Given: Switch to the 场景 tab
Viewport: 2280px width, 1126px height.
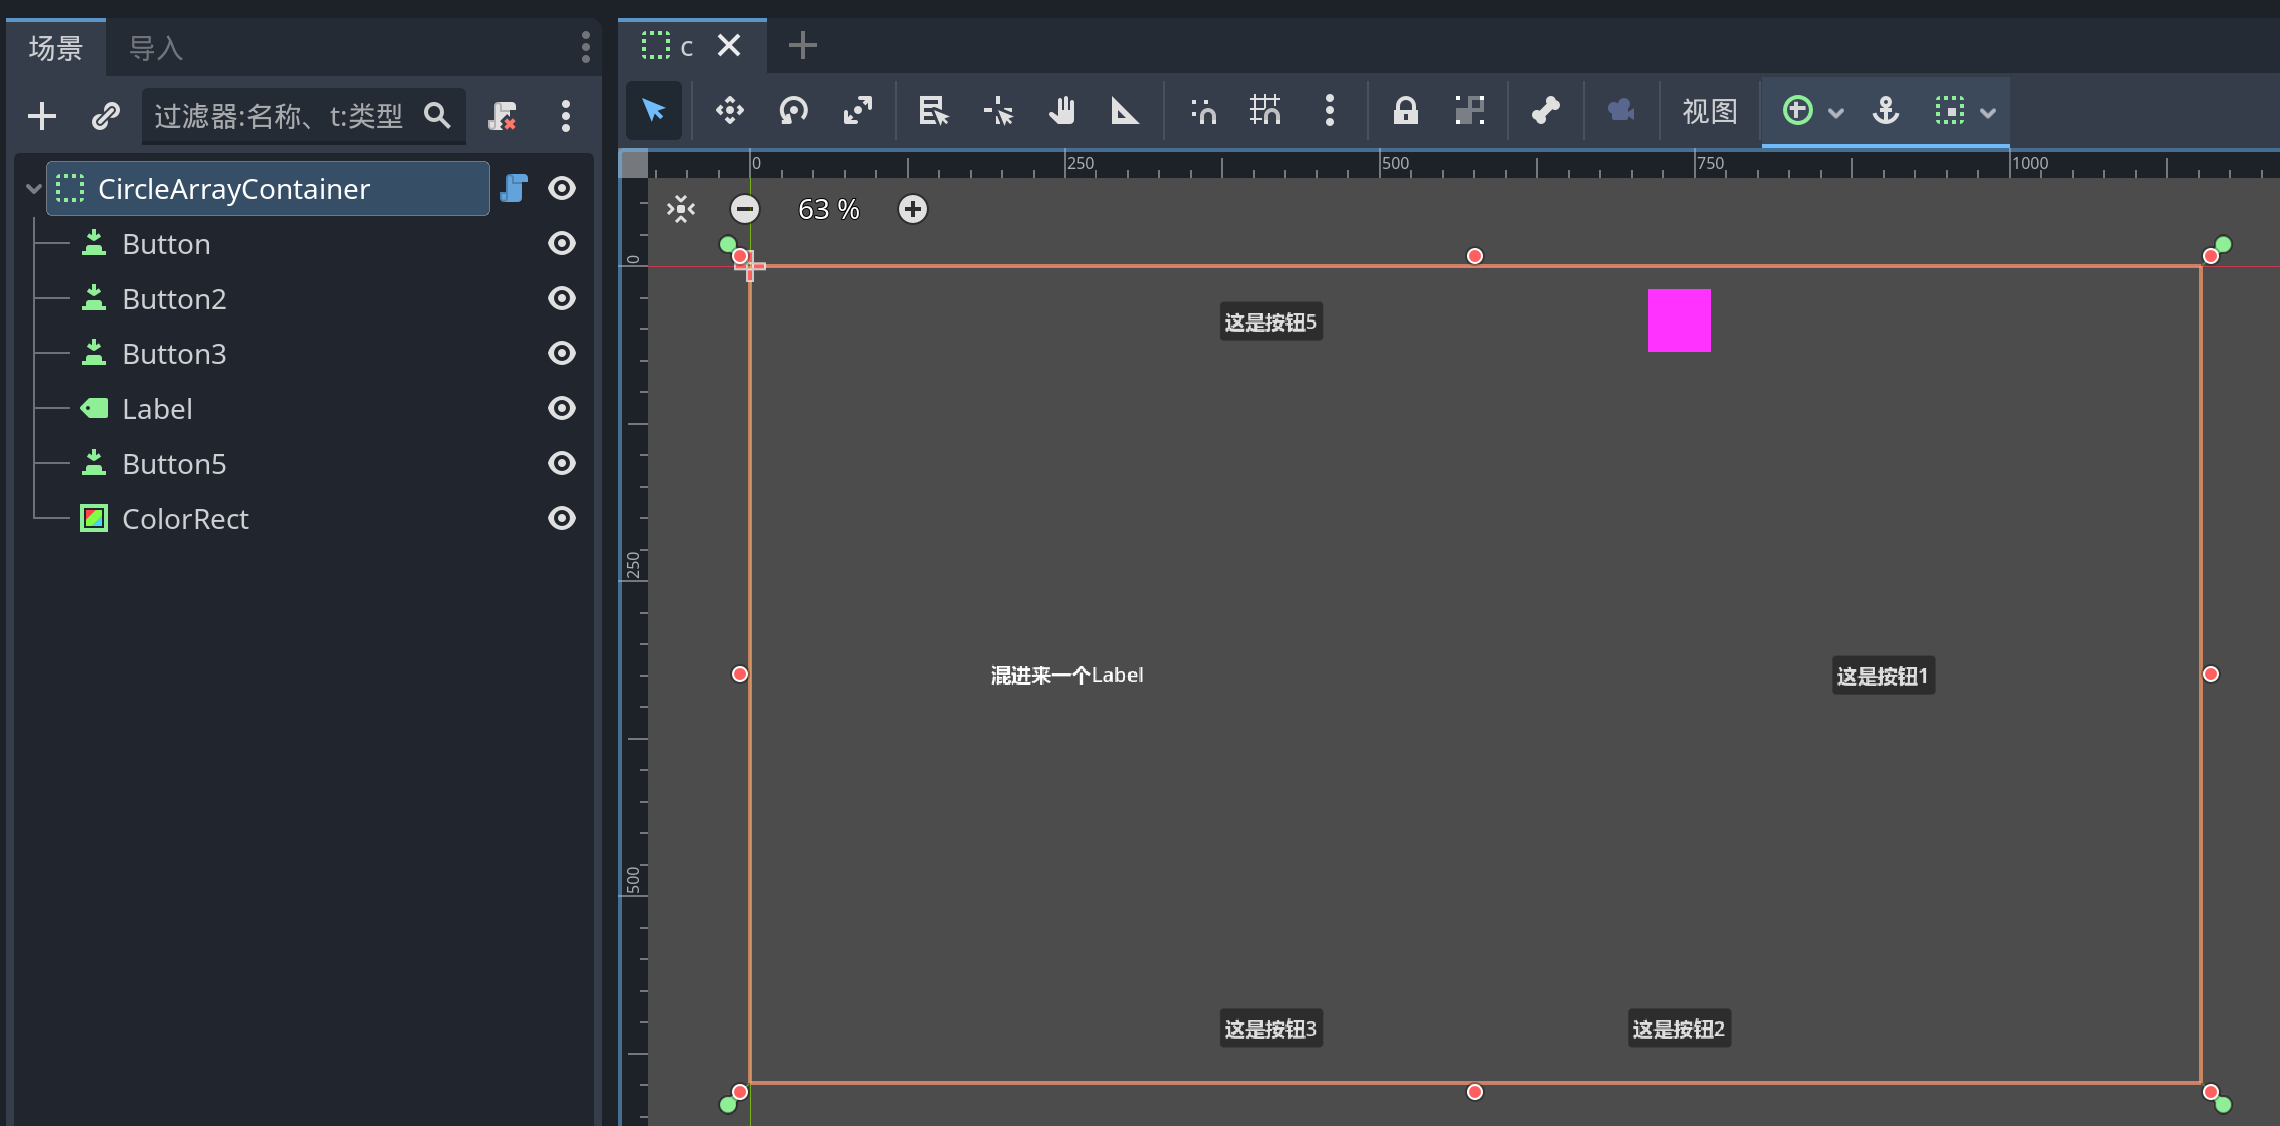Looking at the screenshot, I should 56,48.
